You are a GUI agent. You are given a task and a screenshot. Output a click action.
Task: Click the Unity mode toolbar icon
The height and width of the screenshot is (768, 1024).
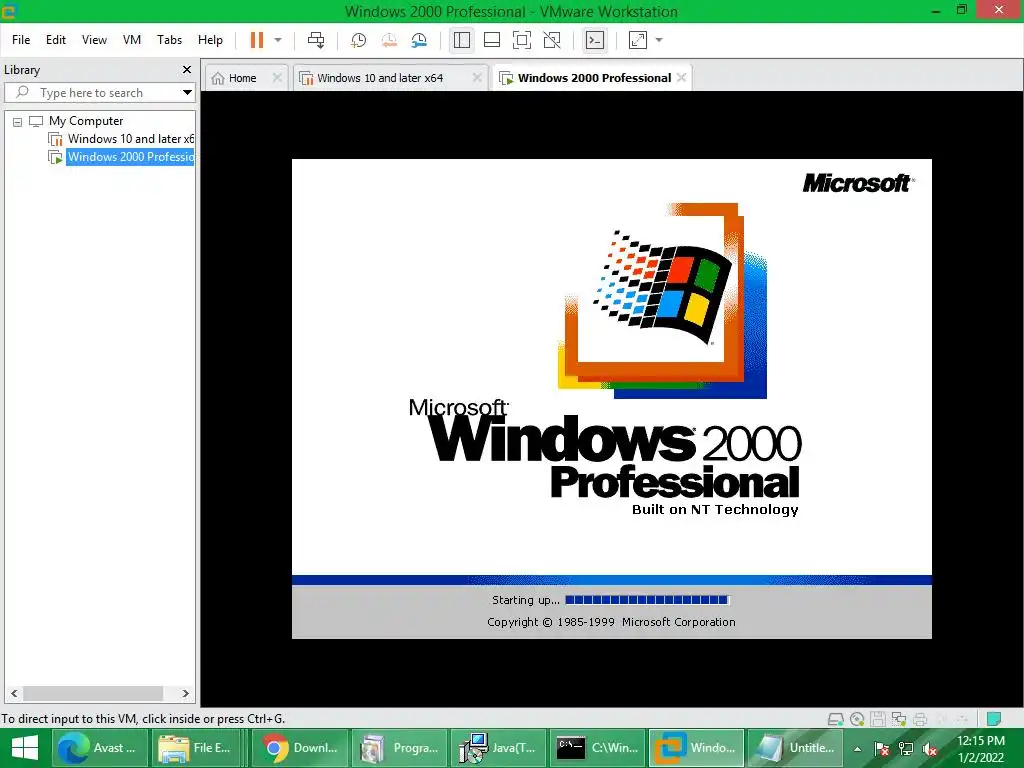point(552,40)
